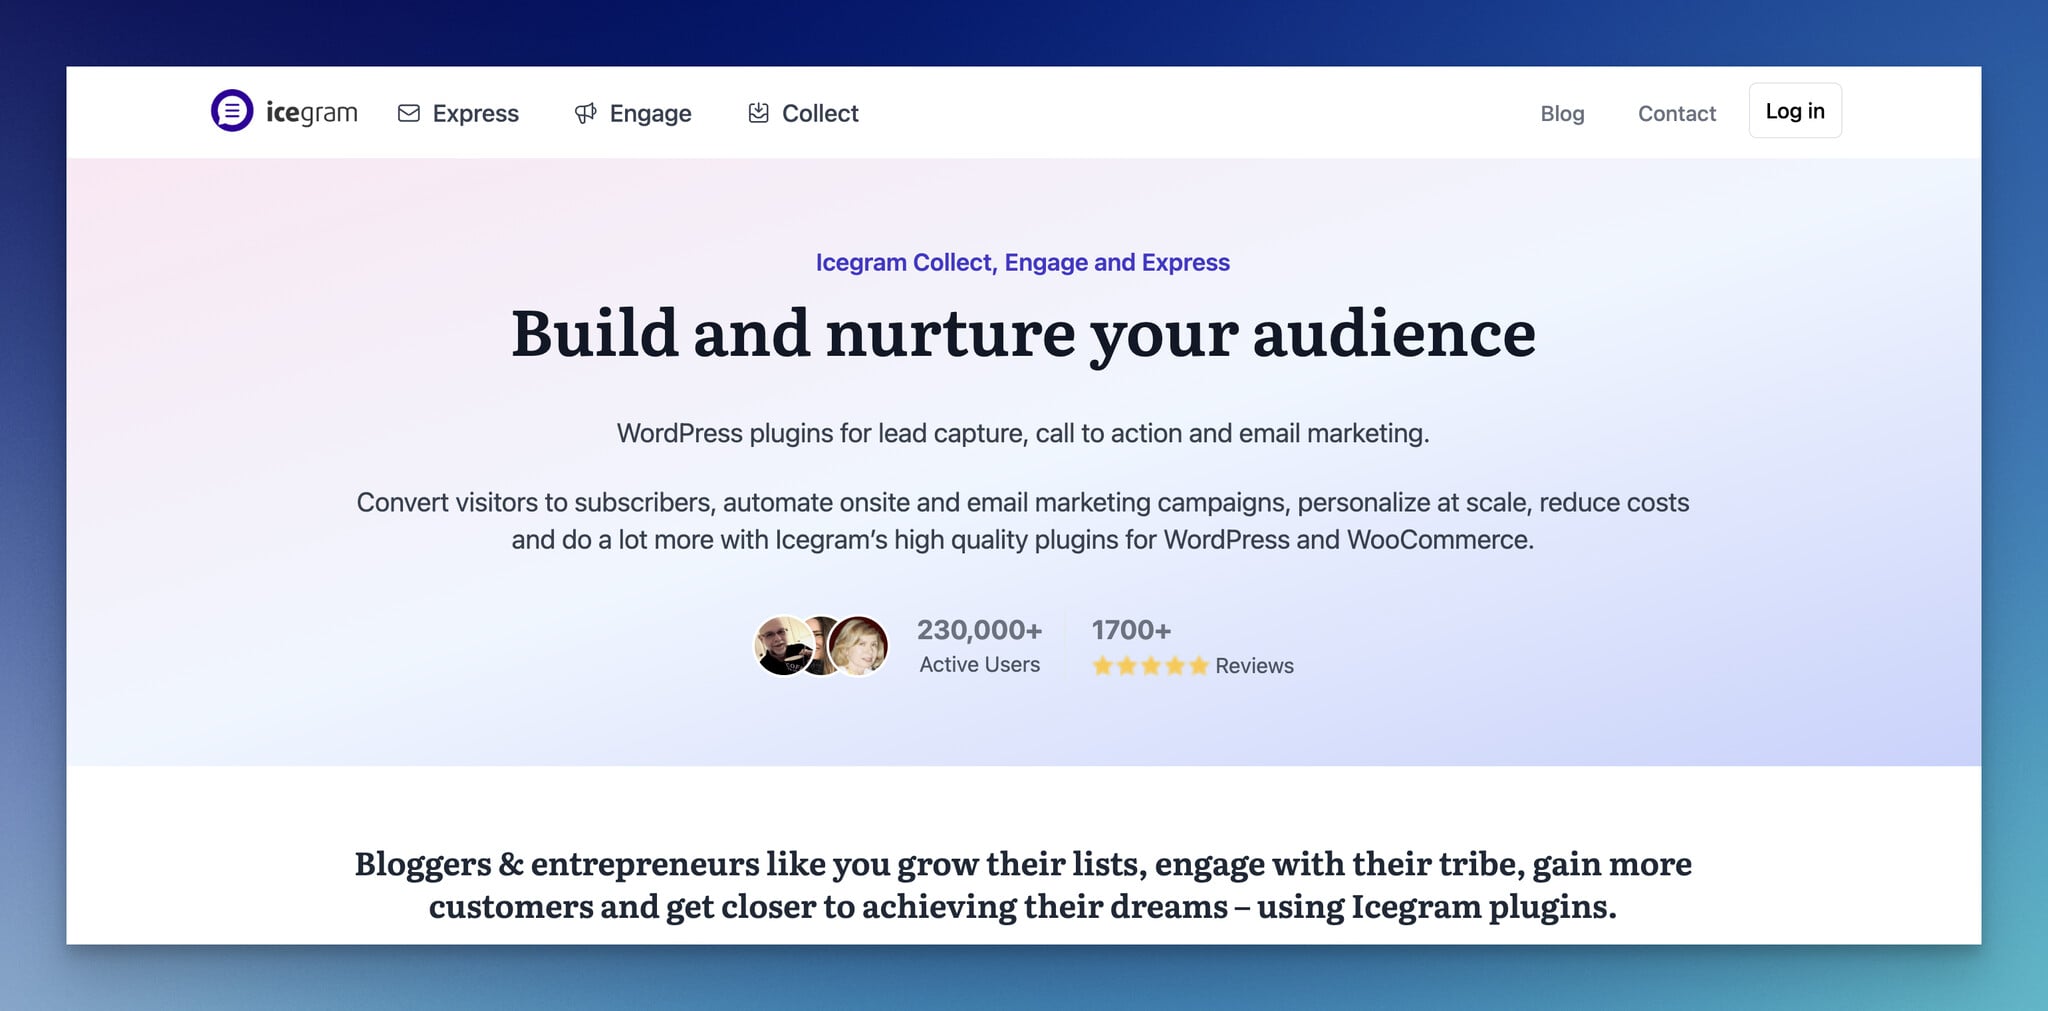Open the Engage menu item

coord(650,113)
